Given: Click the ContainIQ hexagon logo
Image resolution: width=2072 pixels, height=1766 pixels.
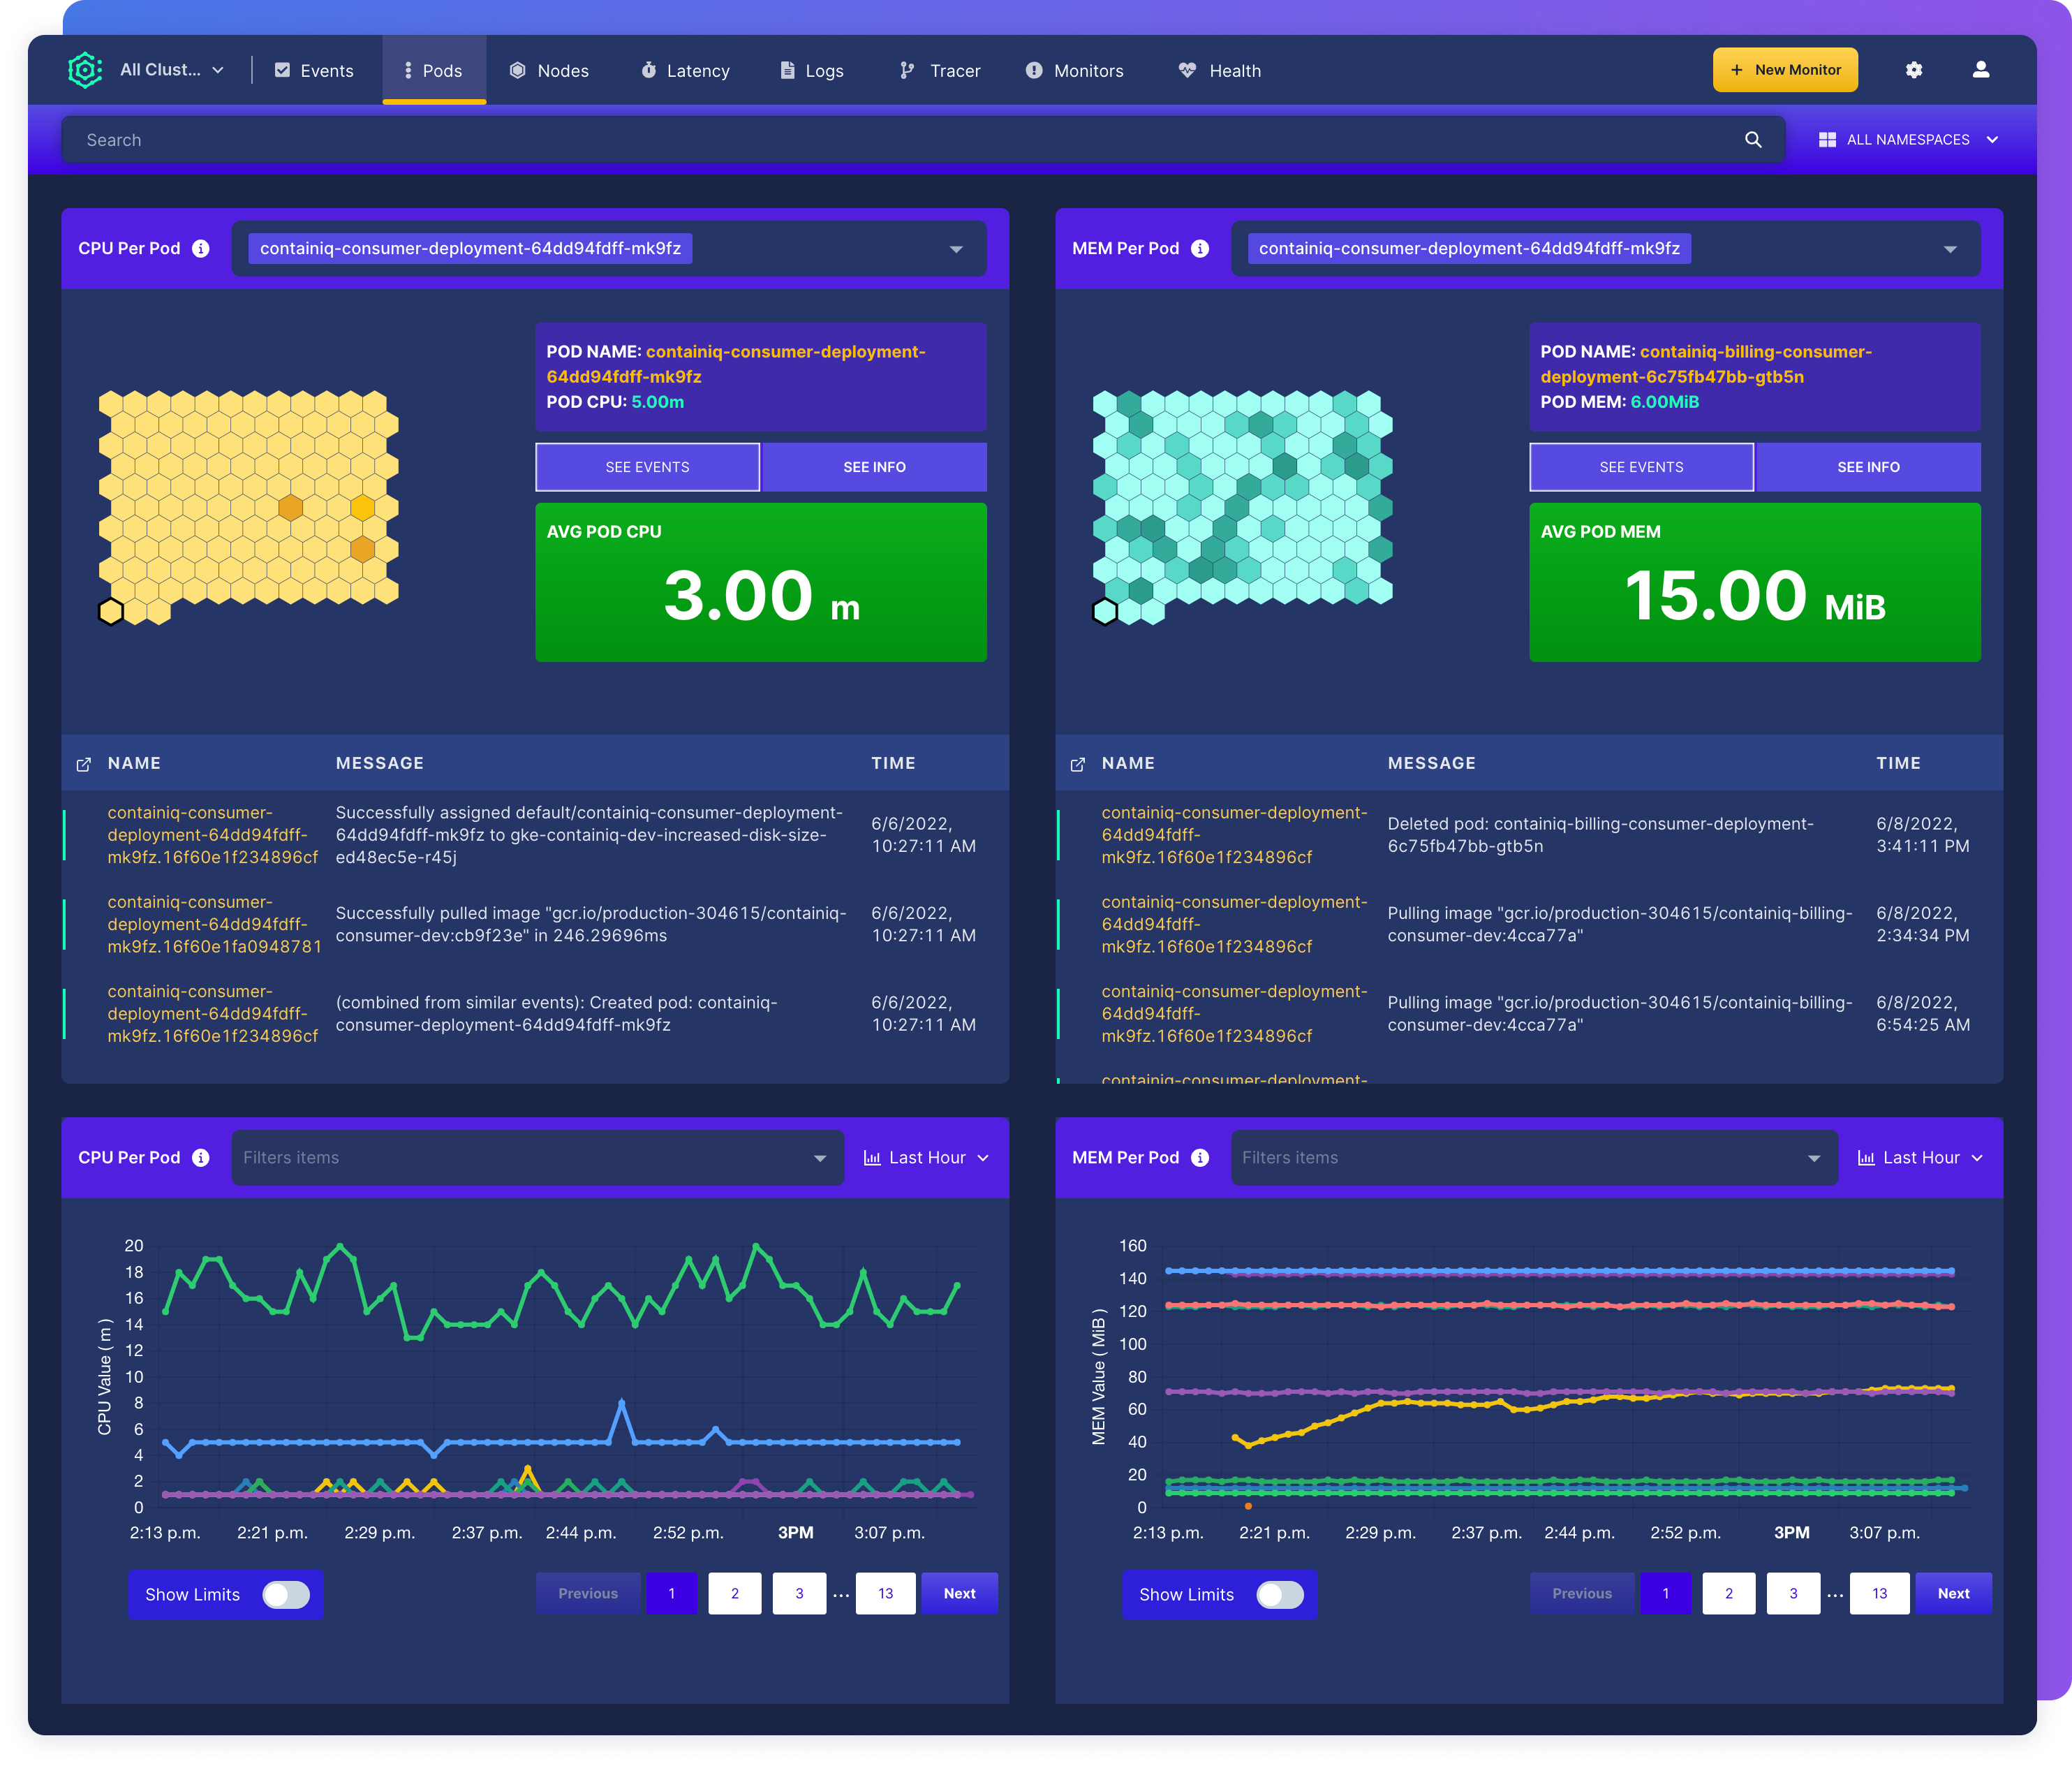Looking at the screenshot, I should [85, 70].
